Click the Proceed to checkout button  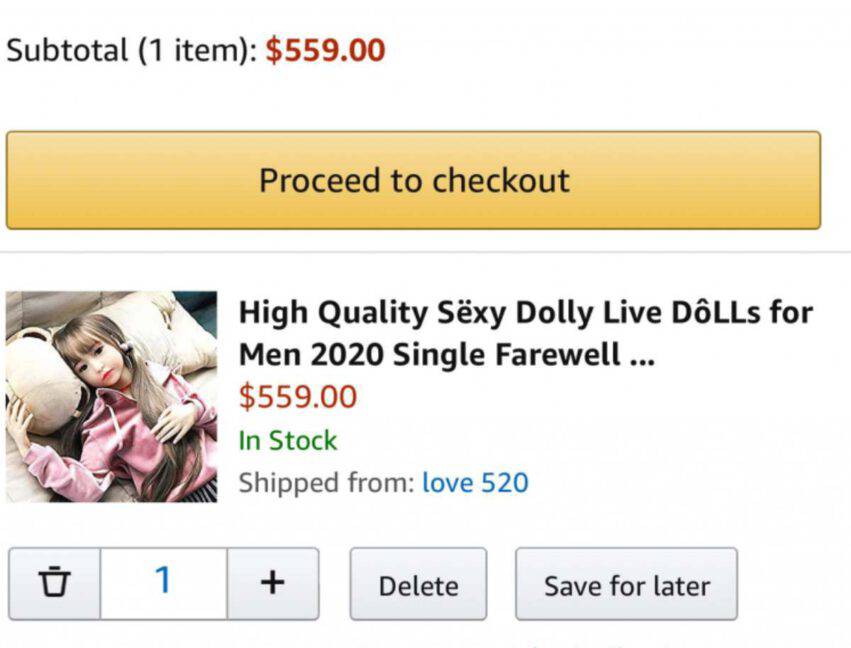tap(413, 180)
